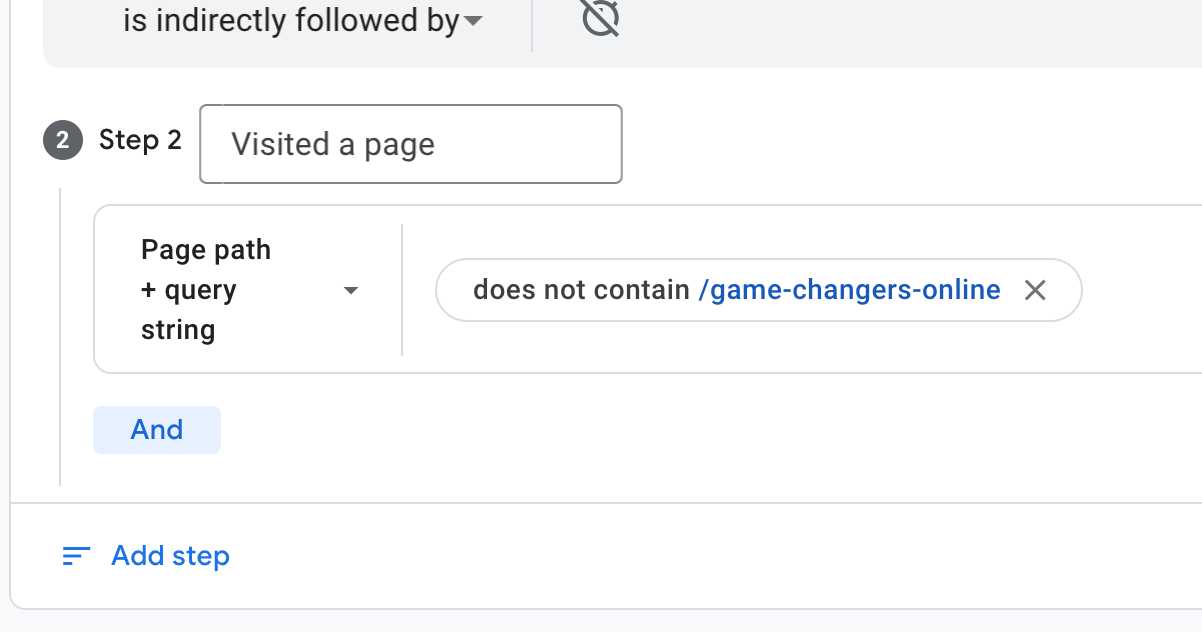The height and width of the screenshot is (632, 1202).
Task: Edit the Visited a page step name
Action: click(411, 144)
